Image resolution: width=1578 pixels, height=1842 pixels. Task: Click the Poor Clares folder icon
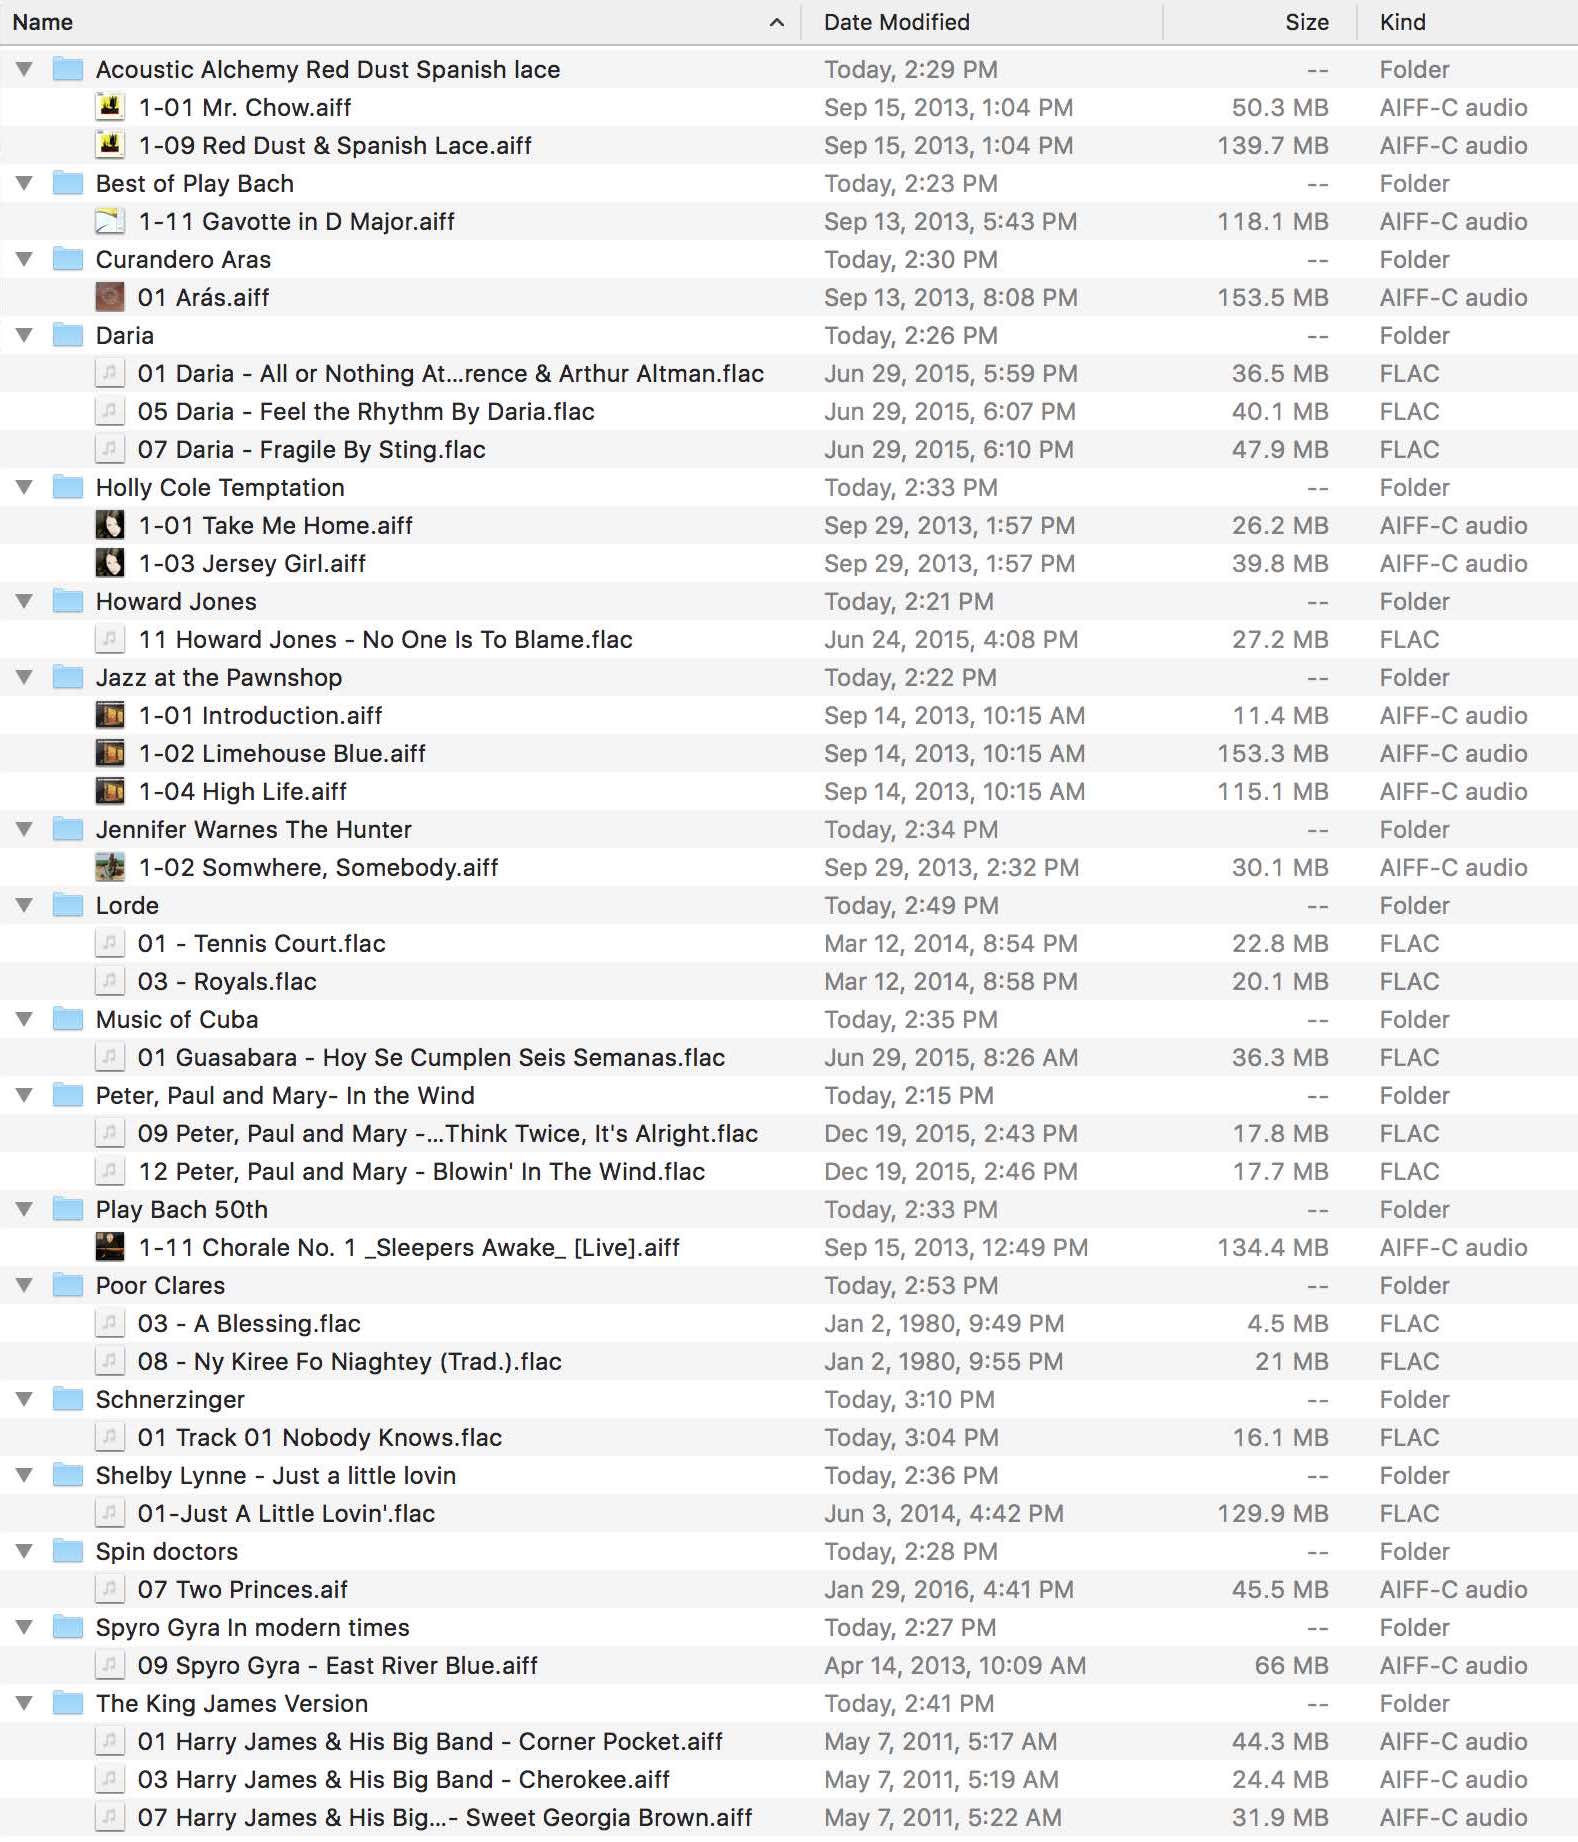[68, 1285]
